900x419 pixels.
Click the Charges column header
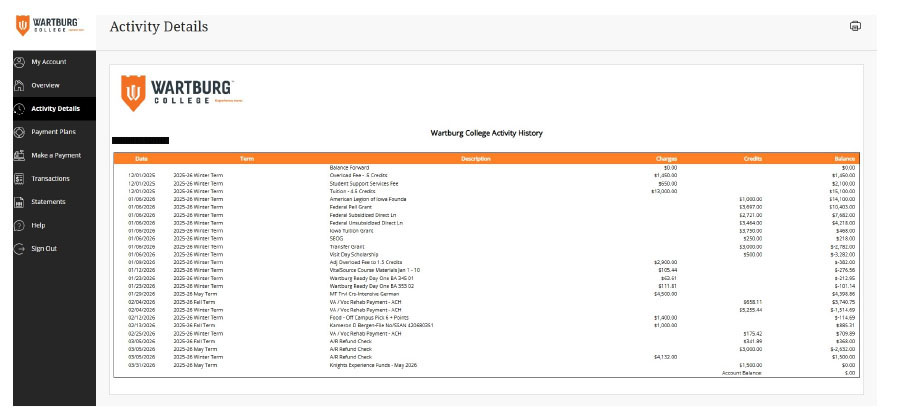666,158
